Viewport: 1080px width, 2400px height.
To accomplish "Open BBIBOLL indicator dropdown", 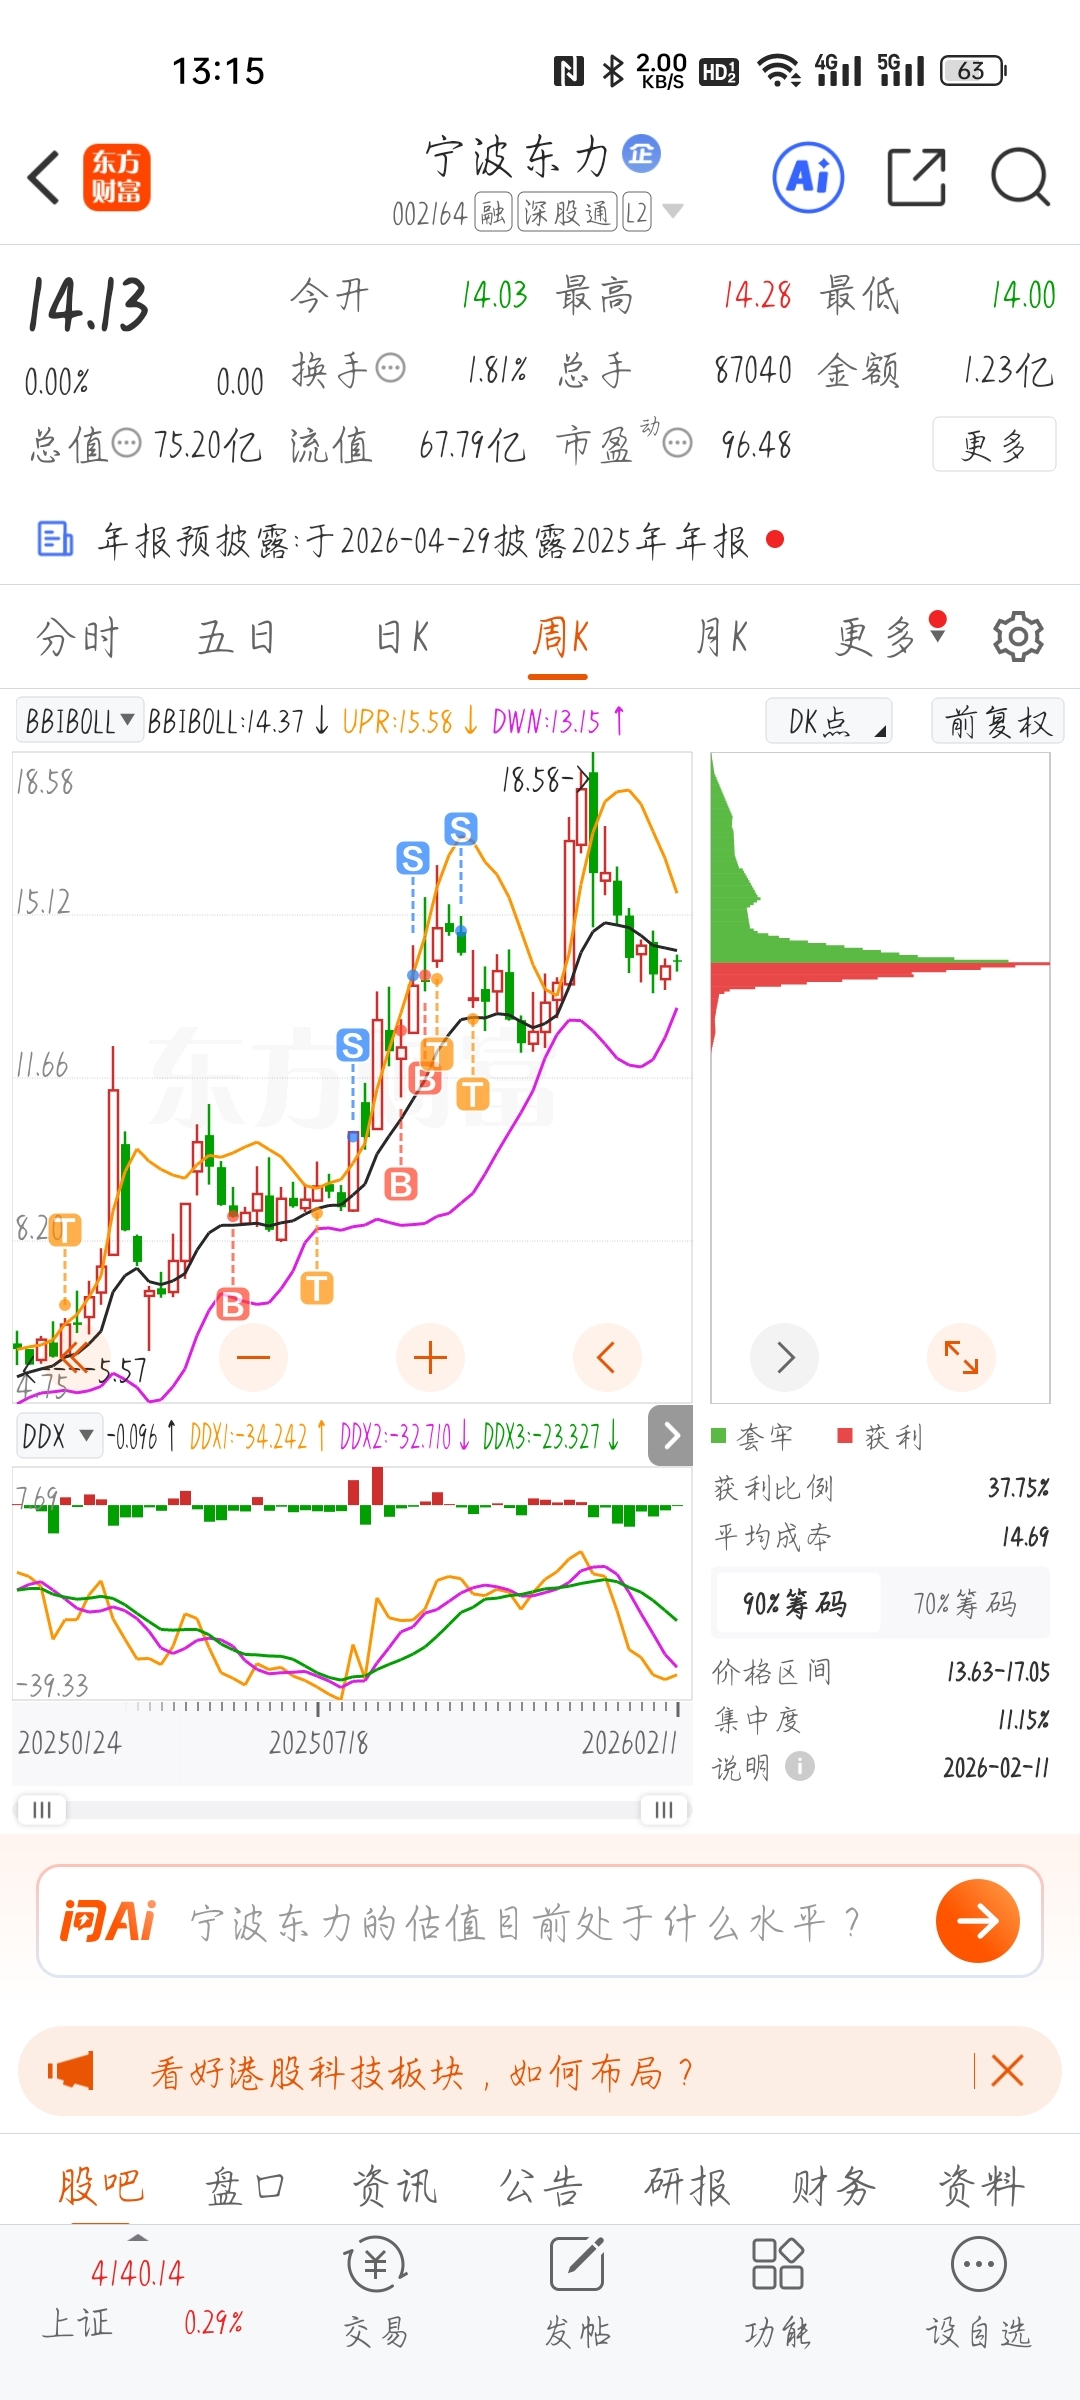I will click(80, 721).
